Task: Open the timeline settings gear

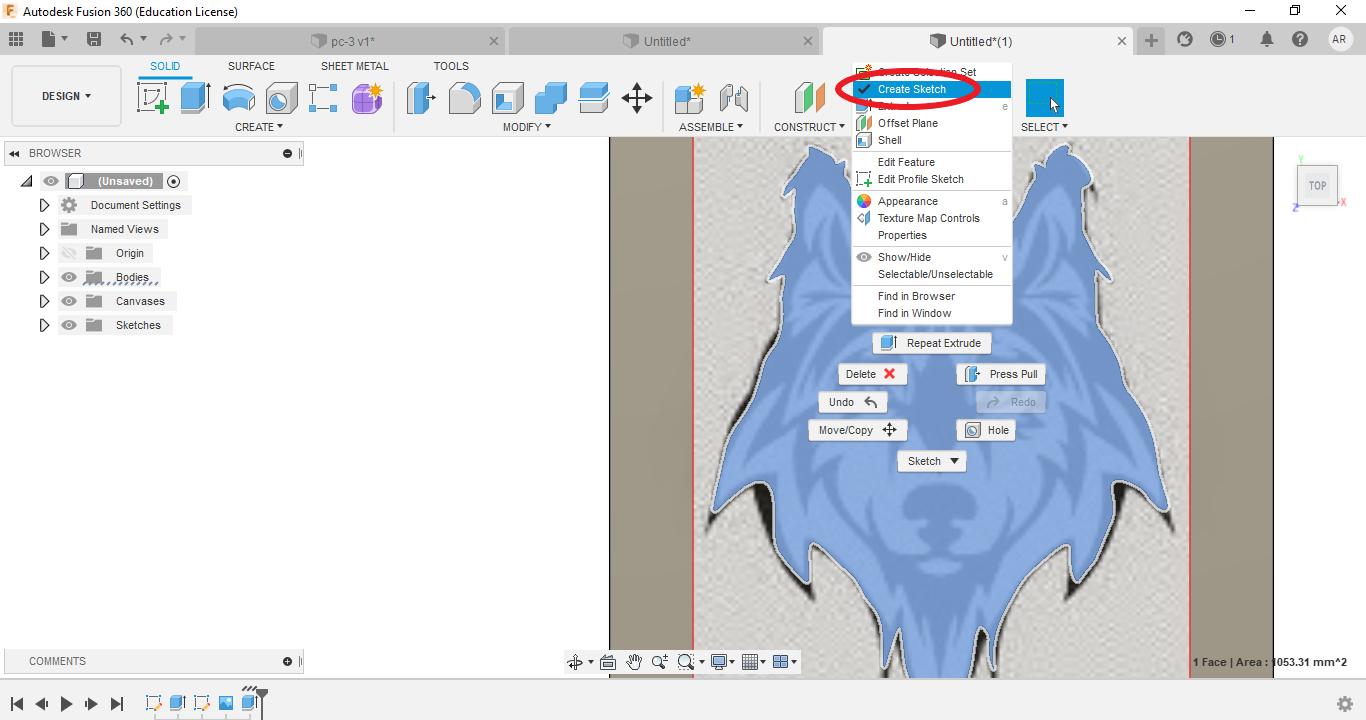Action: [1345, 704]
